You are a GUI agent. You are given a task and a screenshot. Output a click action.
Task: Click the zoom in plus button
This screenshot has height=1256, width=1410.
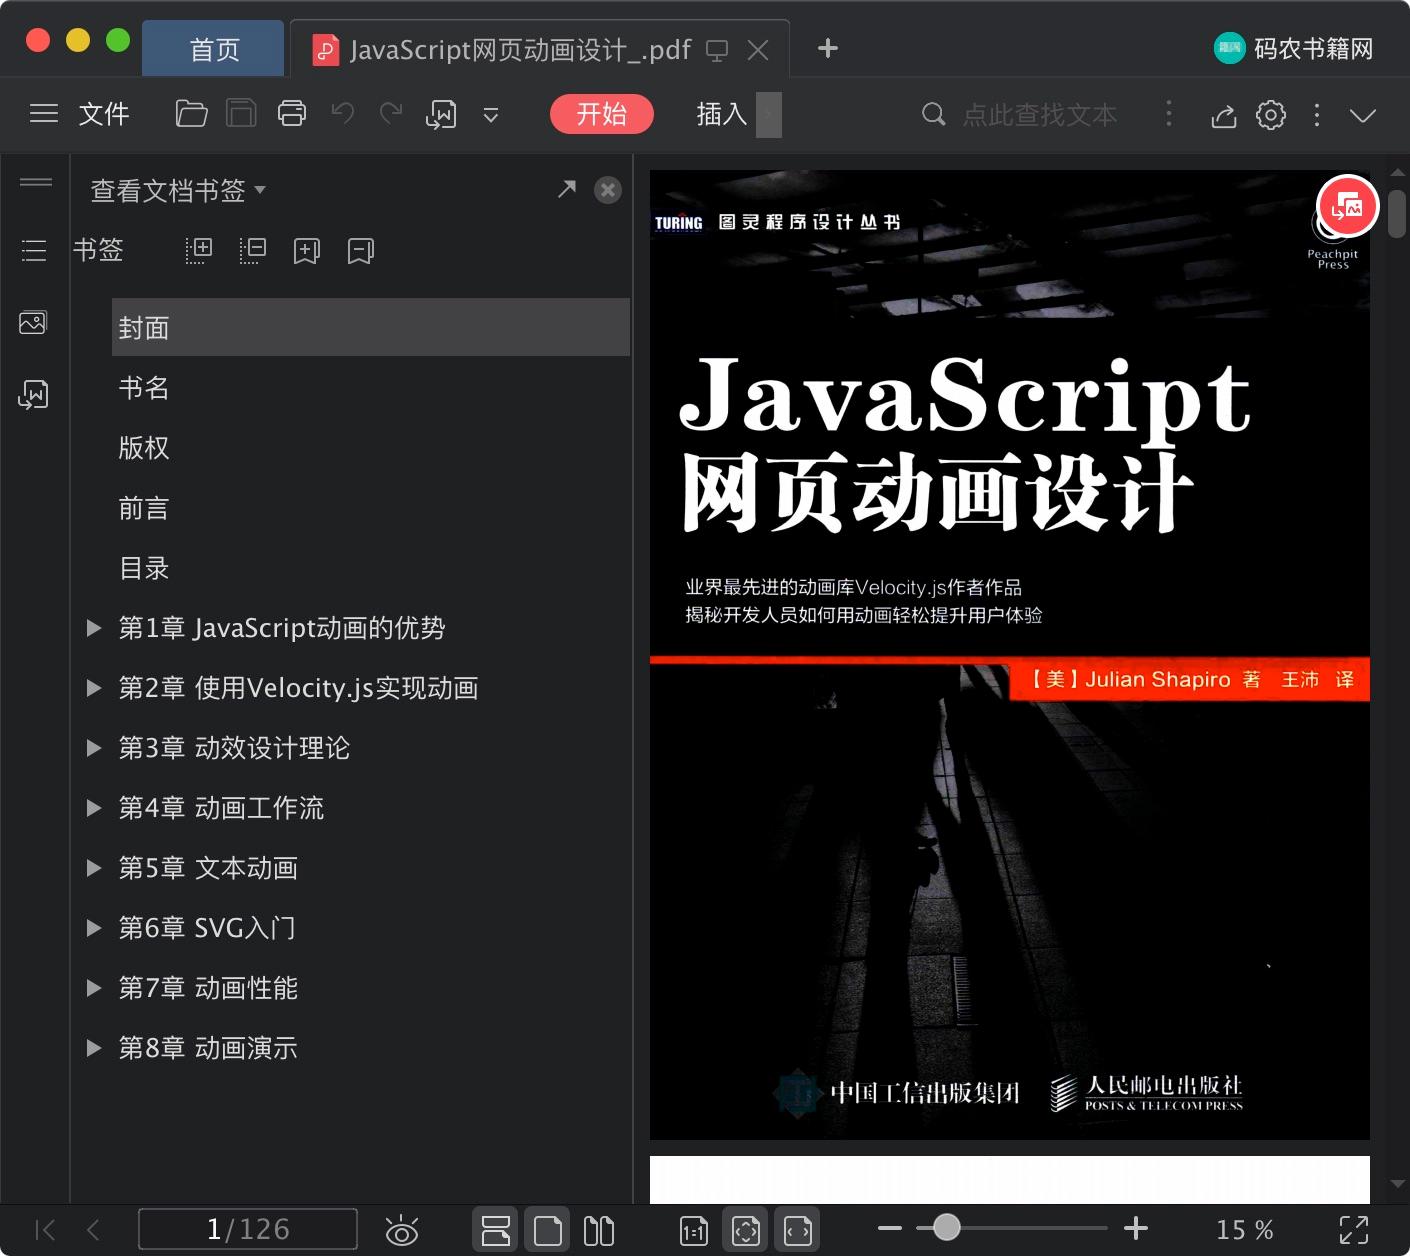coord(1136,1228)
